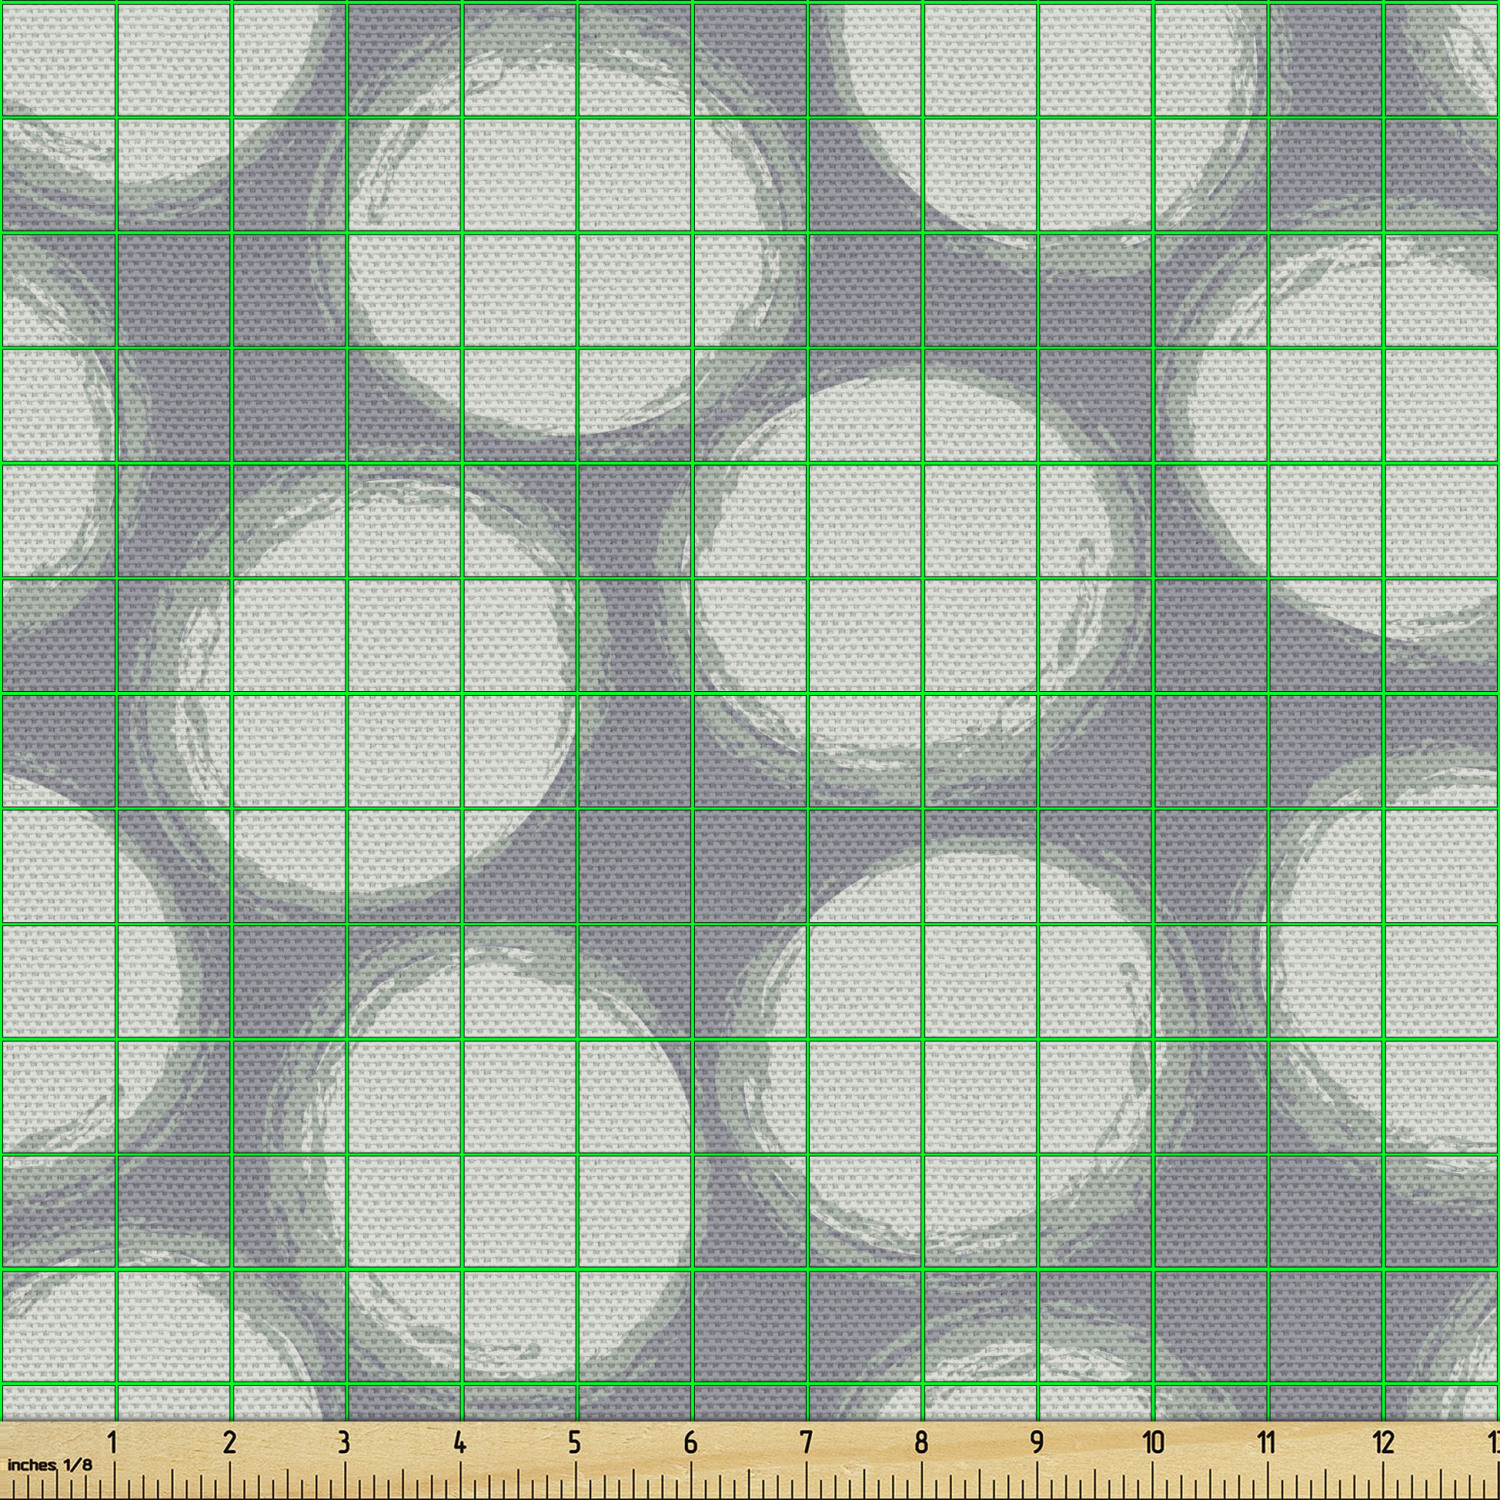Click the ruler number 9 marking

[x=1037, y=1443]
